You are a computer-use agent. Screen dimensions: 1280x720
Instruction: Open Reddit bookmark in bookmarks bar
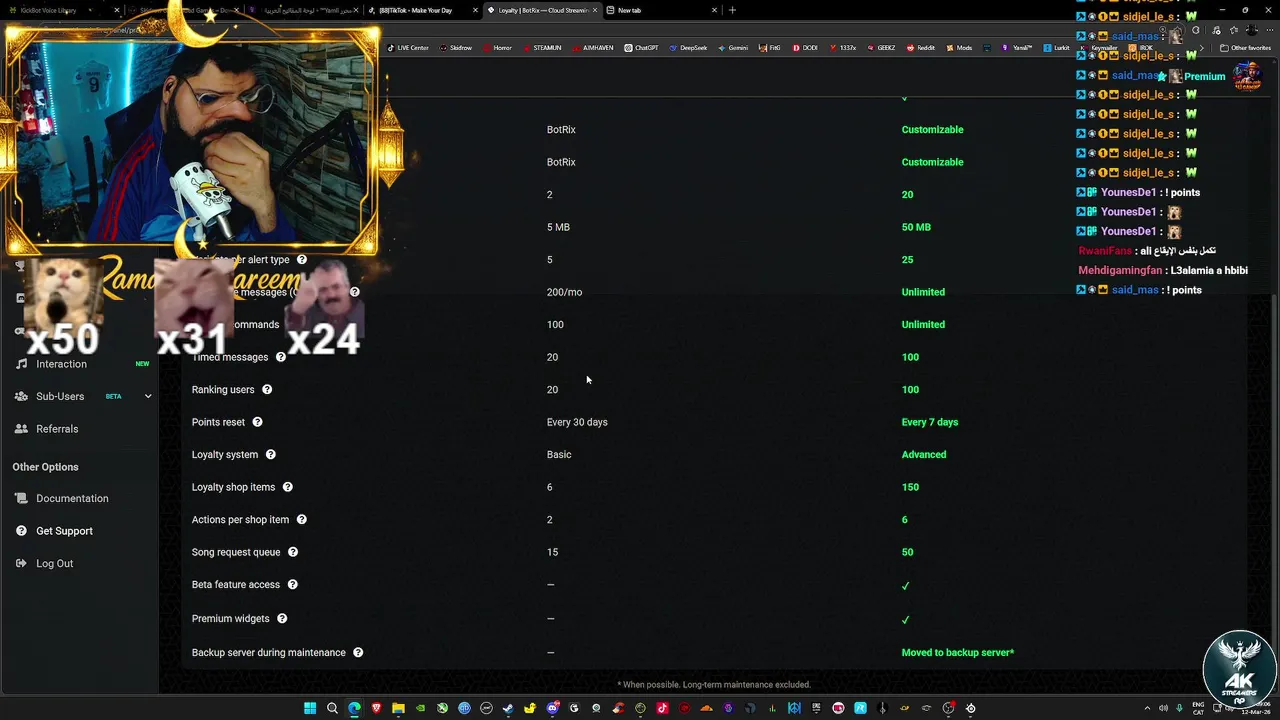pos(921,48)
